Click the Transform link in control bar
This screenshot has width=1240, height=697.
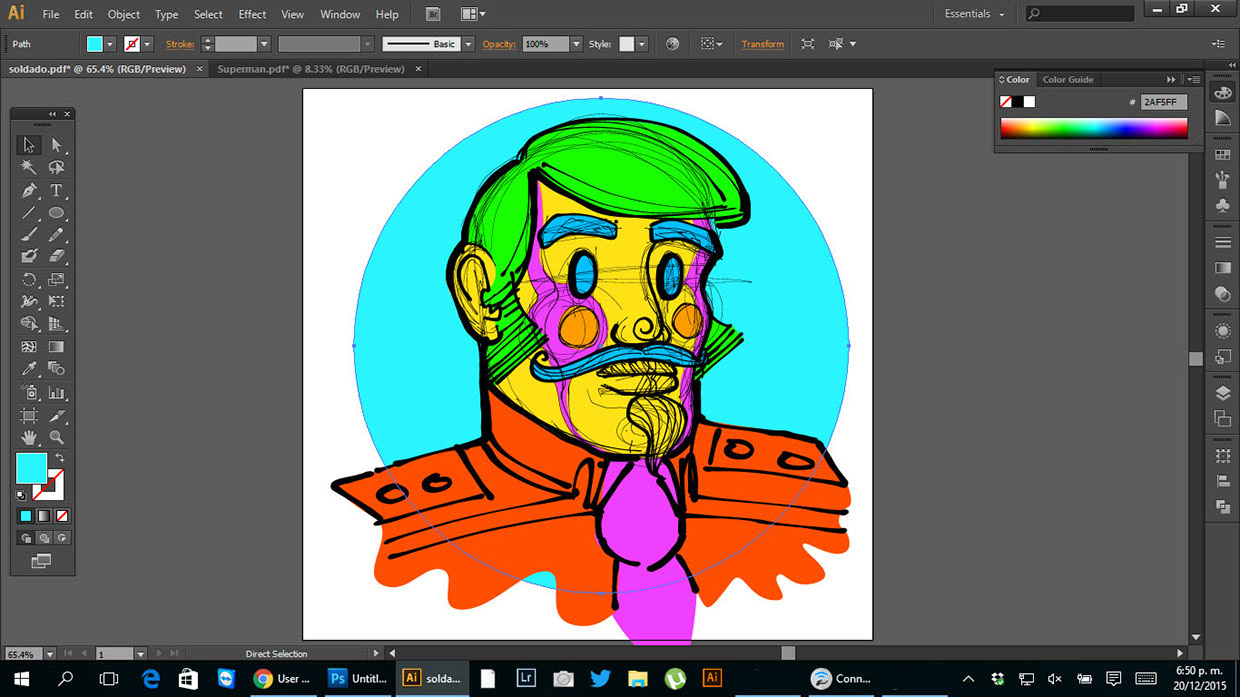point(762,44)
